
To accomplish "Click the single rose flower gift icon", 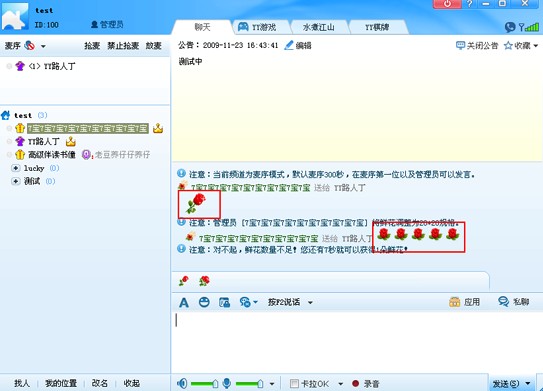I will point(184,281).
